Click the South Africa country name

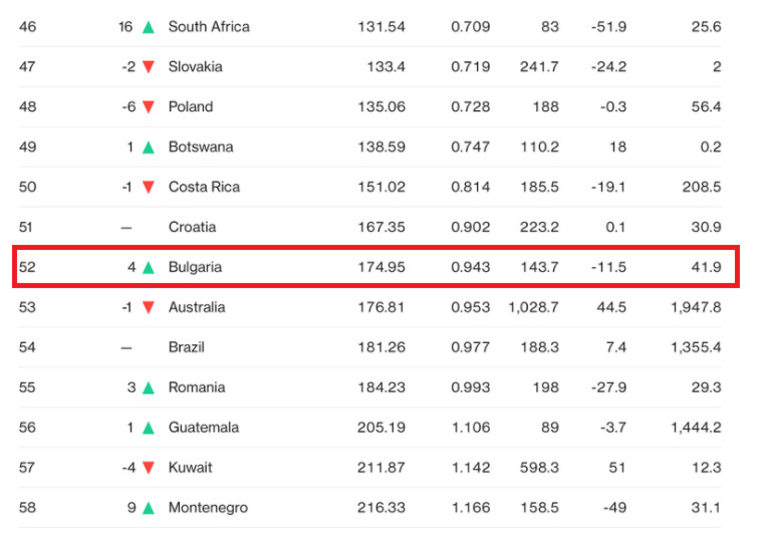pyautogui.click(x=209, y=26)
